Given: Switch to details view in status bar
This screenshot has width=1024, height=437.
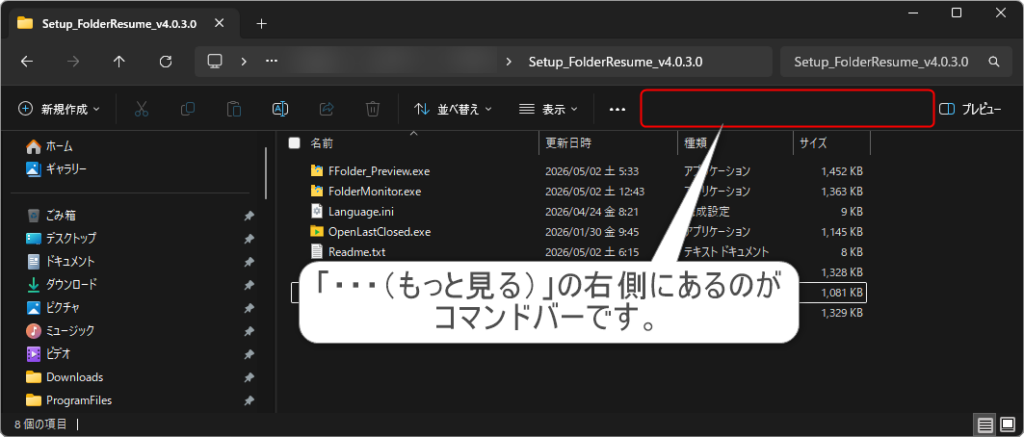Looking at the screenshot, I should [984, 425].
